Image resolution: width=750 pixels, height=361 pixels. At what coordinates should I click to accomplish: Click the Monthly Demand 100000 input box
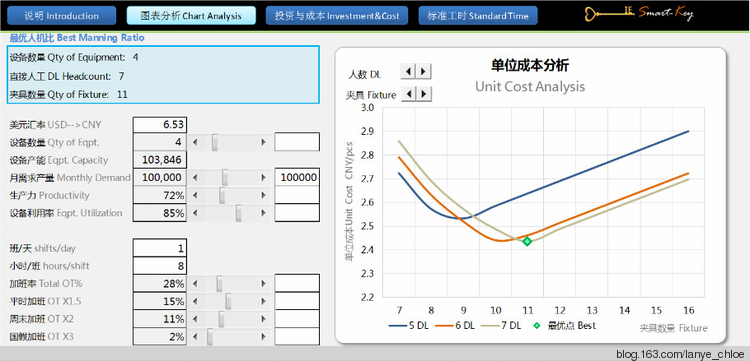pos(297,177)
